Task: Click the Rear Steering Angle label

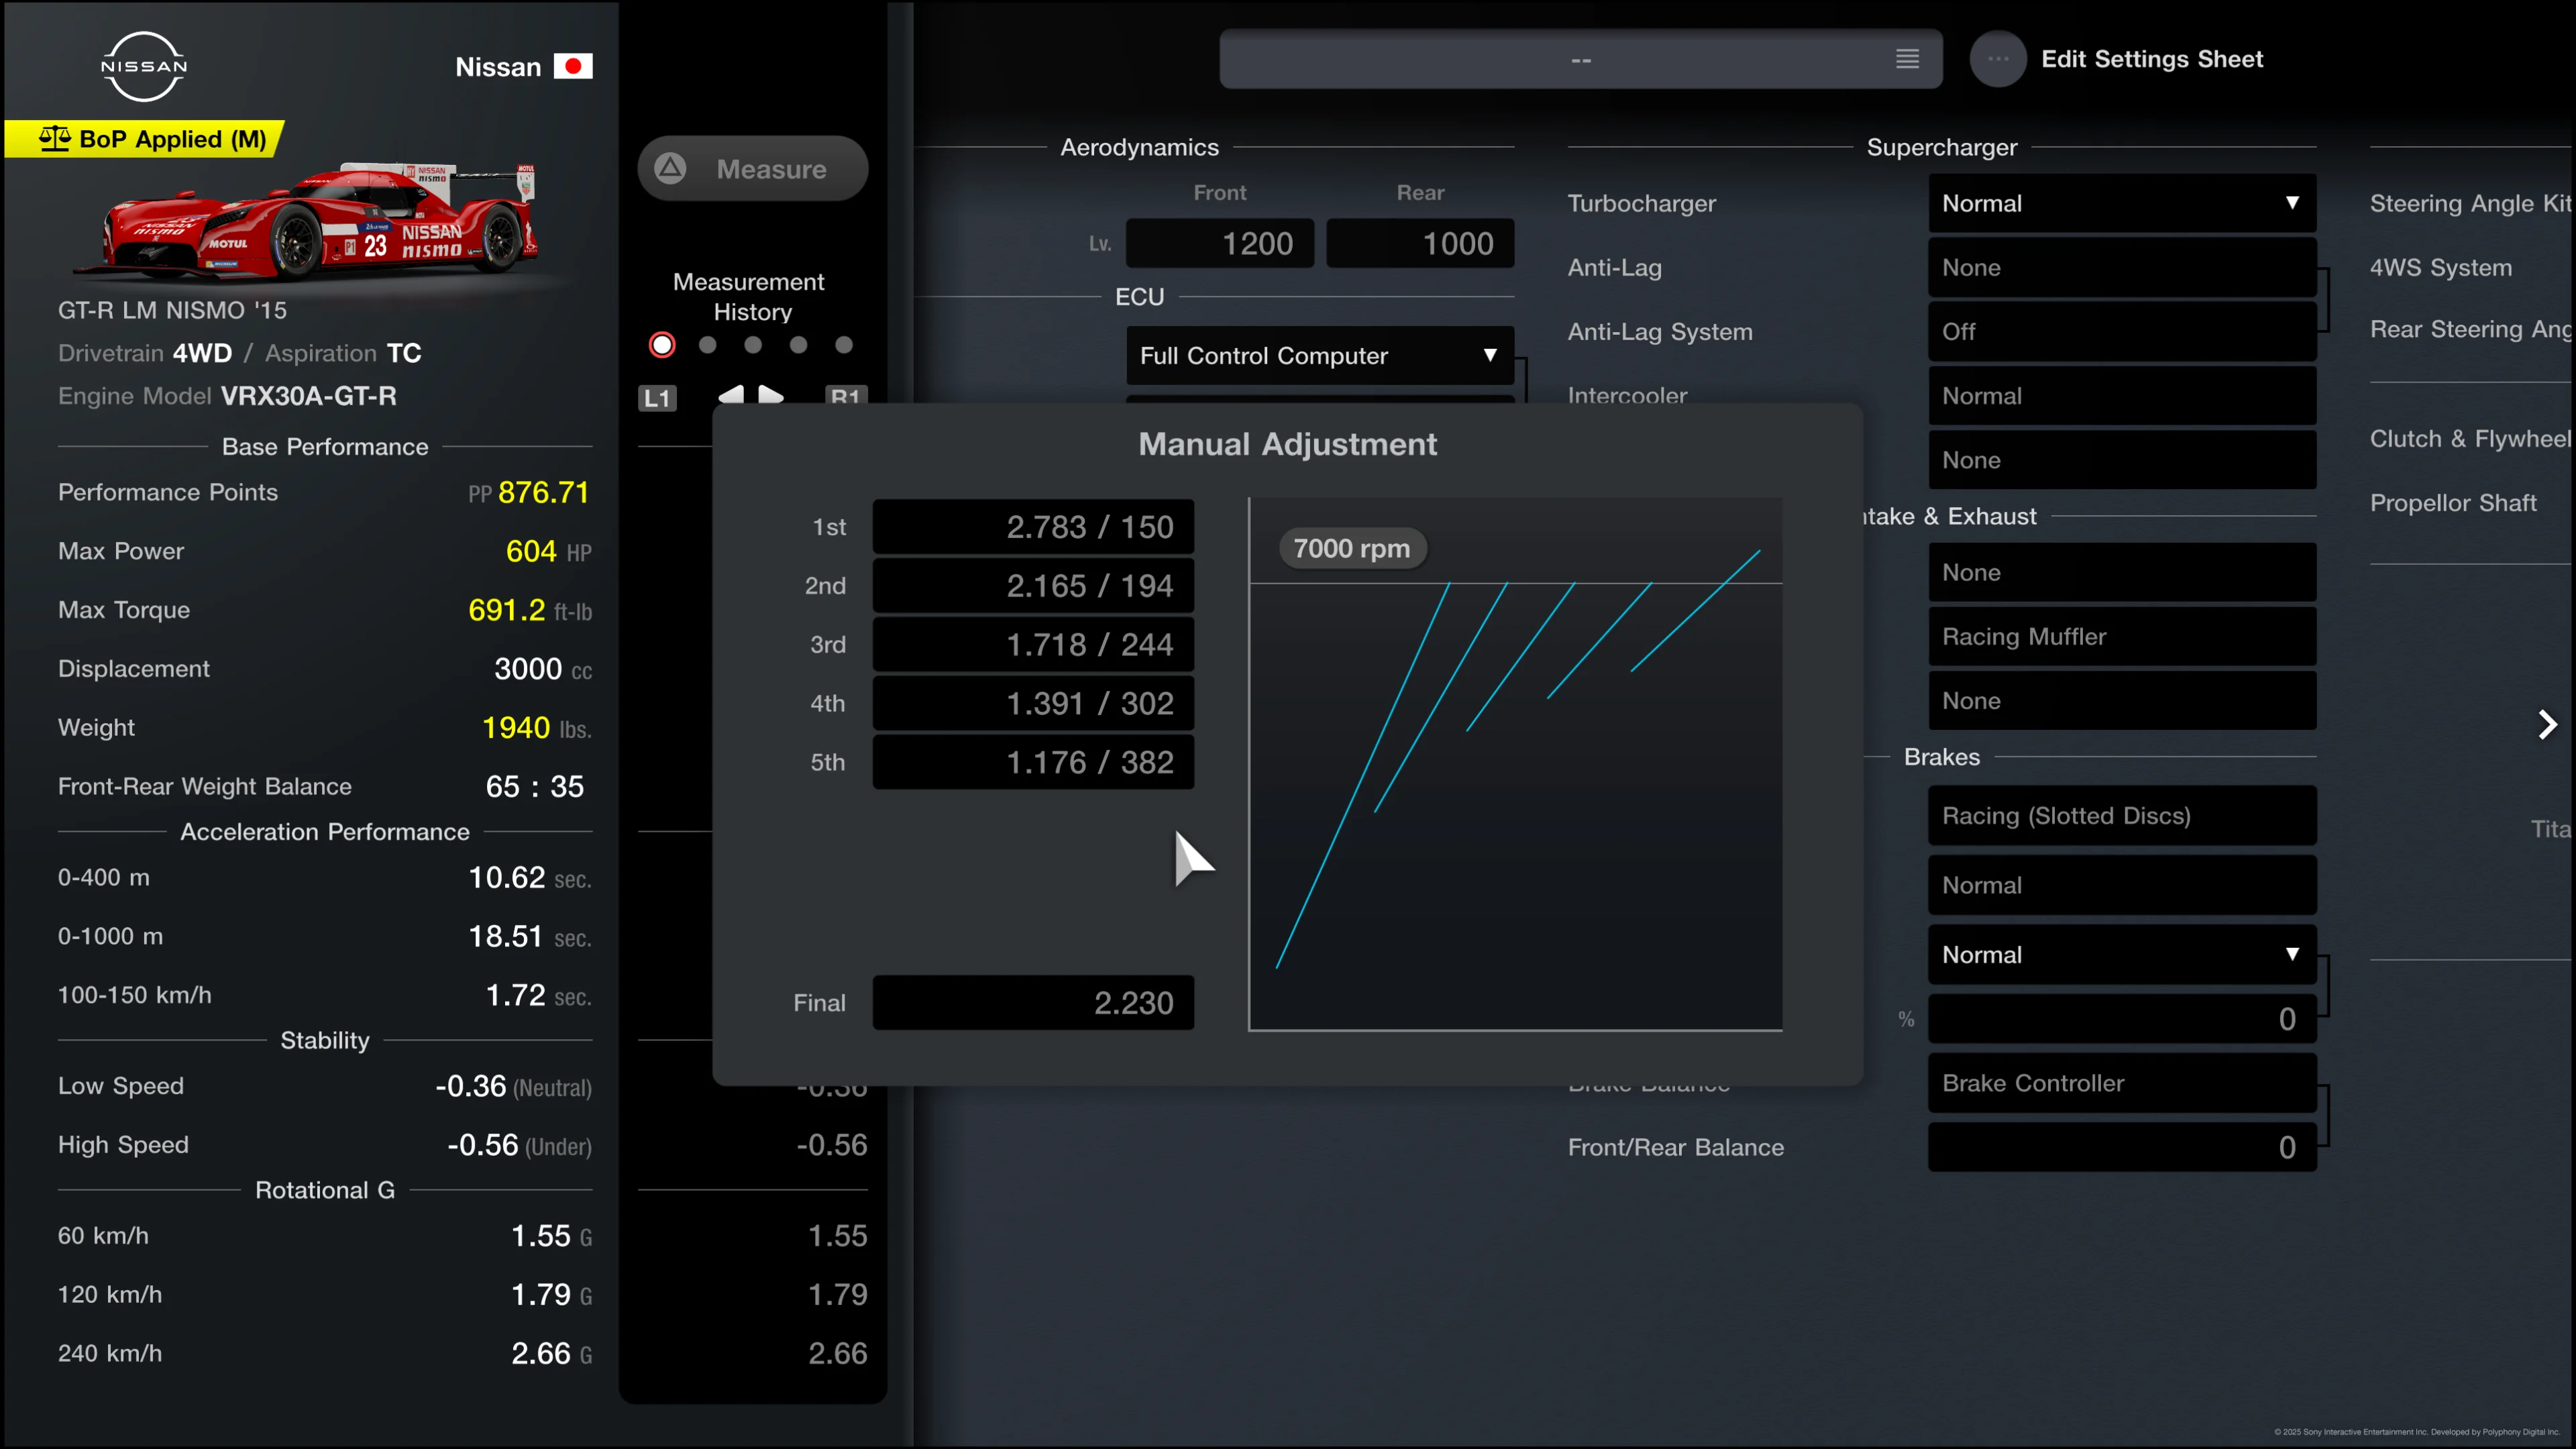Action: tap(2470, 330)
